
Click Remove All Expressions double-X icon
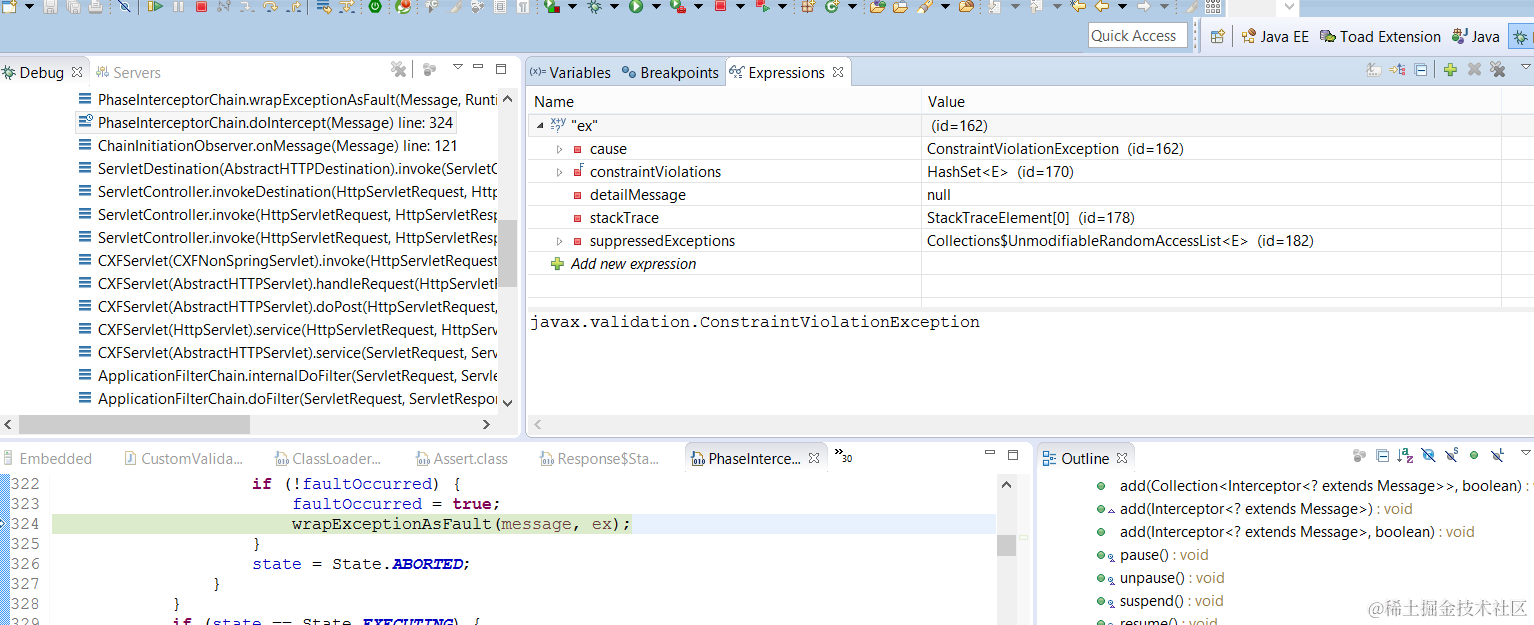[x=1497, y=69]
